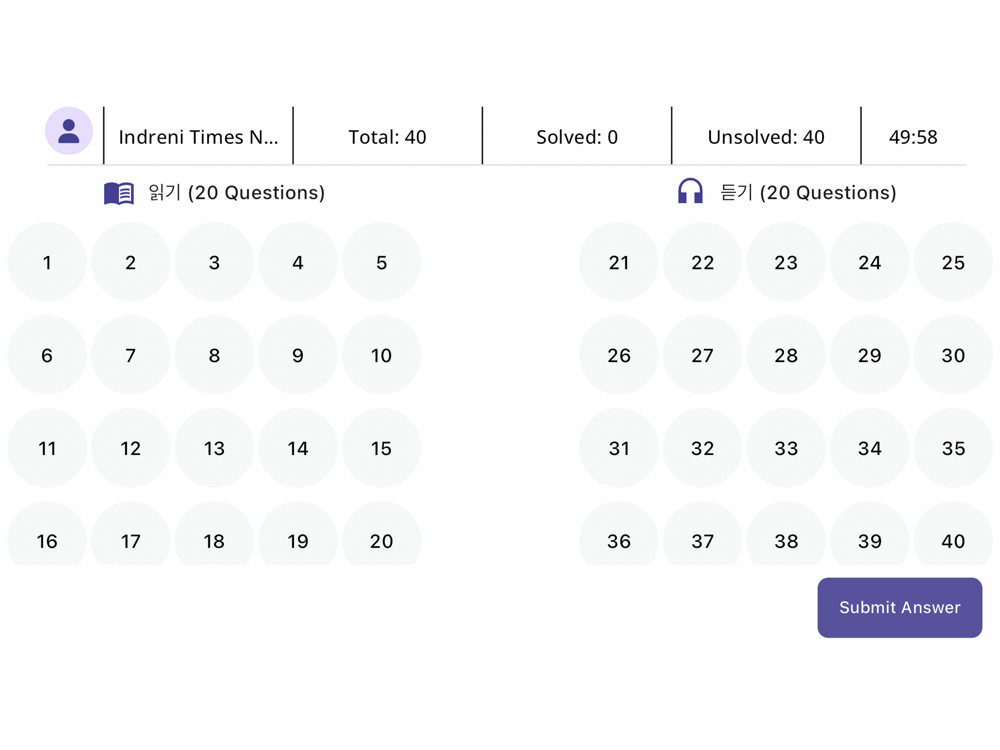Click the headphones listening icon

690,192
